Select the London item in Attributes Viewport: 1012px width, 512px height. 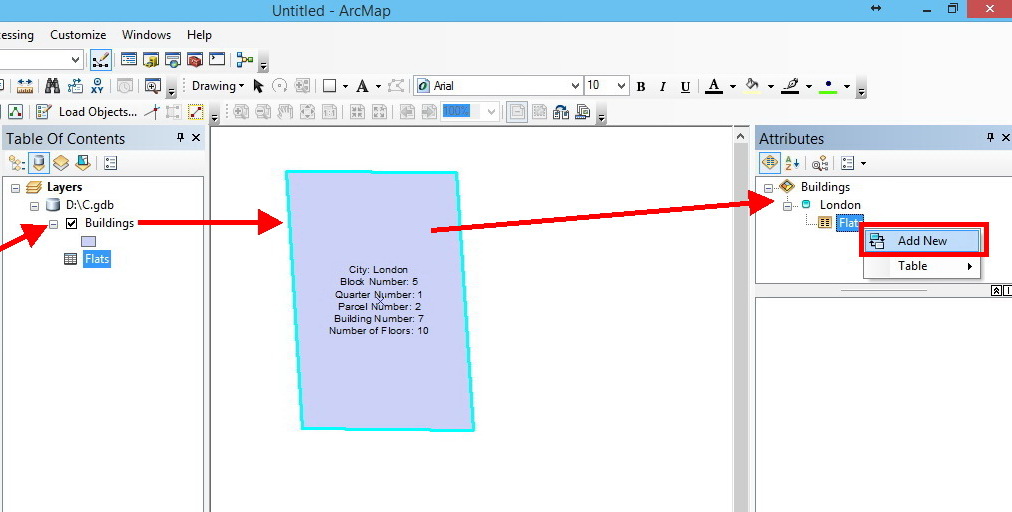pyautogui.click(x=840, y=205)
